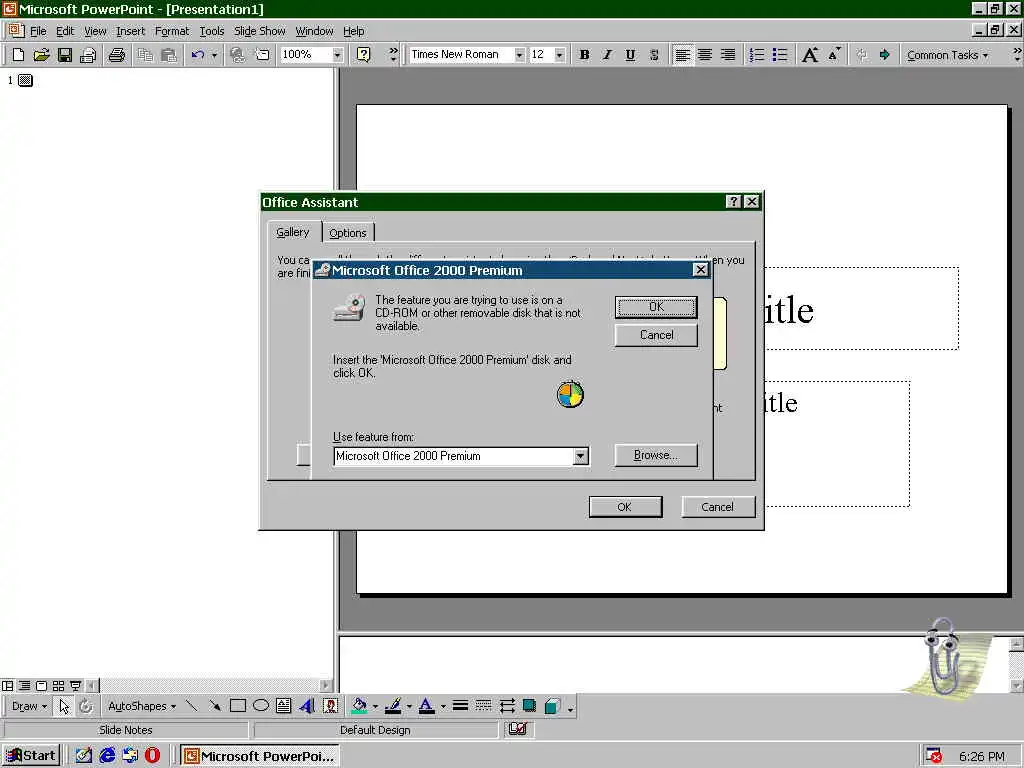
Task: Expand the Fill Color dropdown arrow
Action: point(375,706)
